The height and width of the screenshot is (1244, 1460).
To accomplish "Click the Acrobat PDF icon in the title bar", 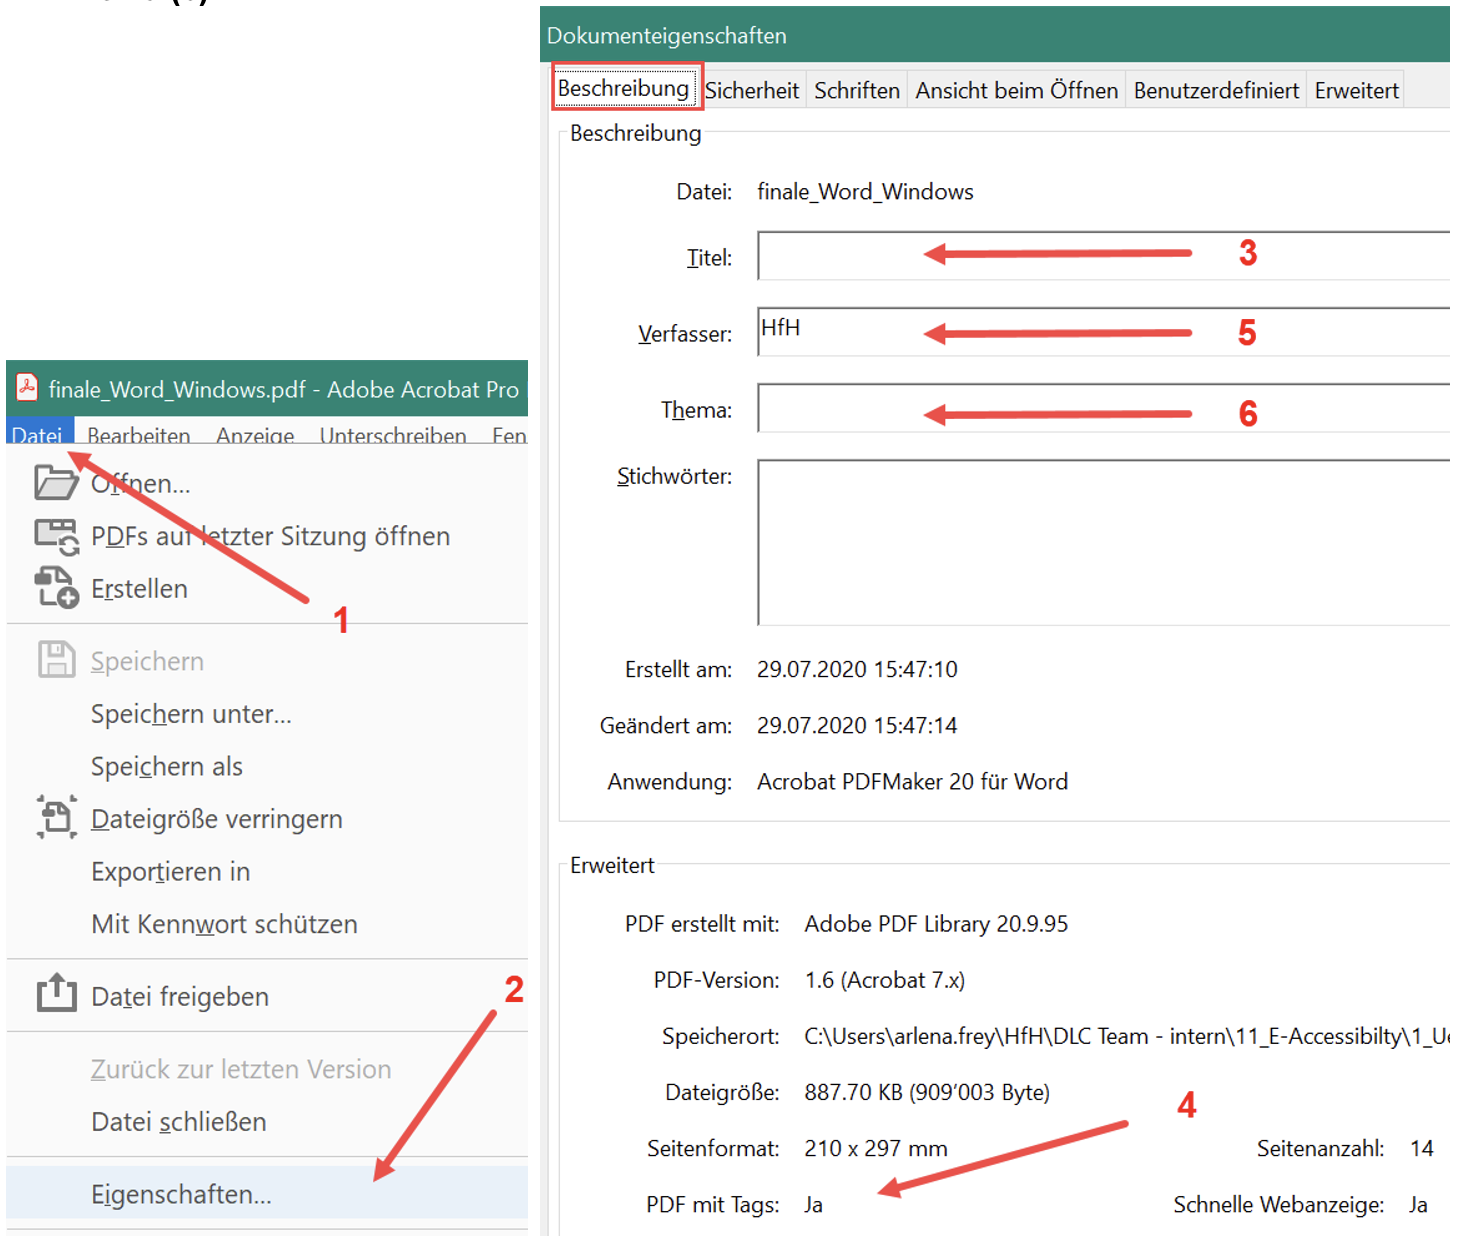I will pyautogui.click(x=25, y=388).
